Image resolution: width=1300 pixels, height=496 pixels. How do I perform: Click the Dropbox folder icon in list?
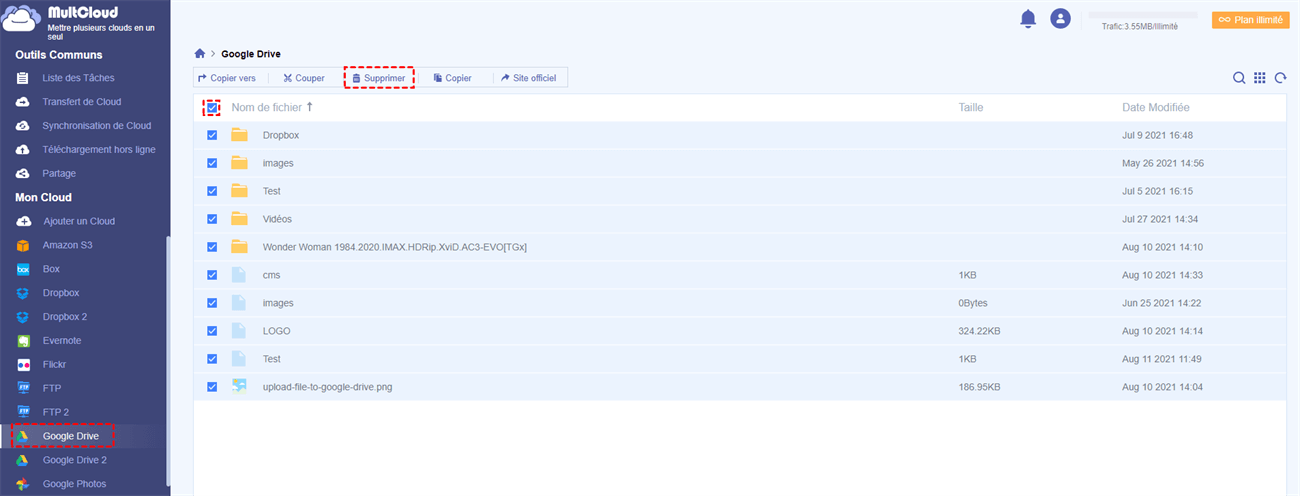(x=239, y=135)
